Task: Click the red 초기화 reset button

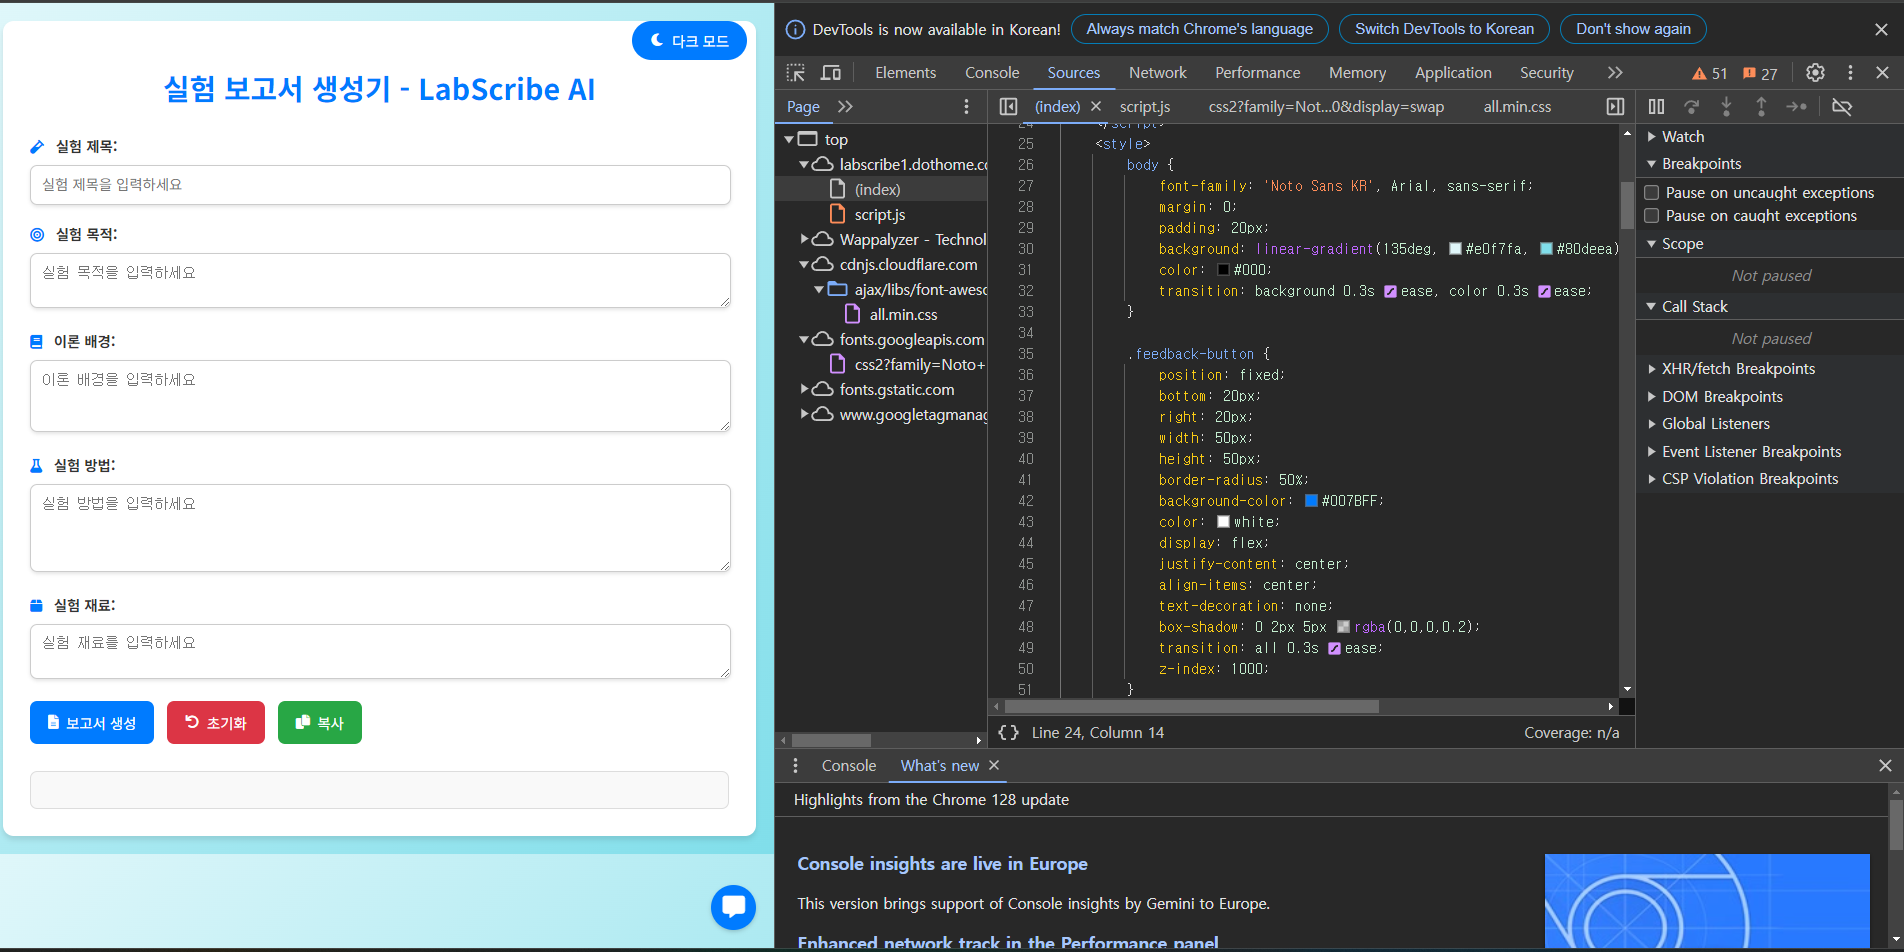Action: coord(216,723)
